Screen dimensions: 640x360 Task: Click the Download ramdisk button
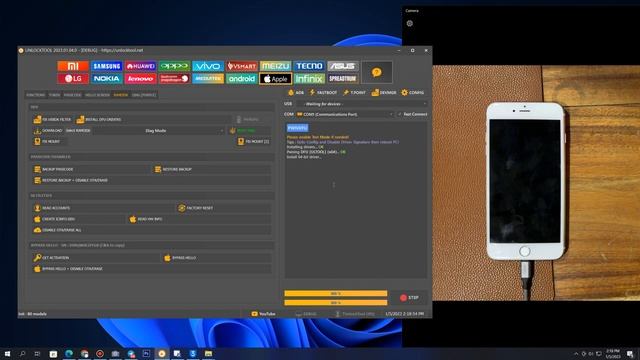coord(48,131)
